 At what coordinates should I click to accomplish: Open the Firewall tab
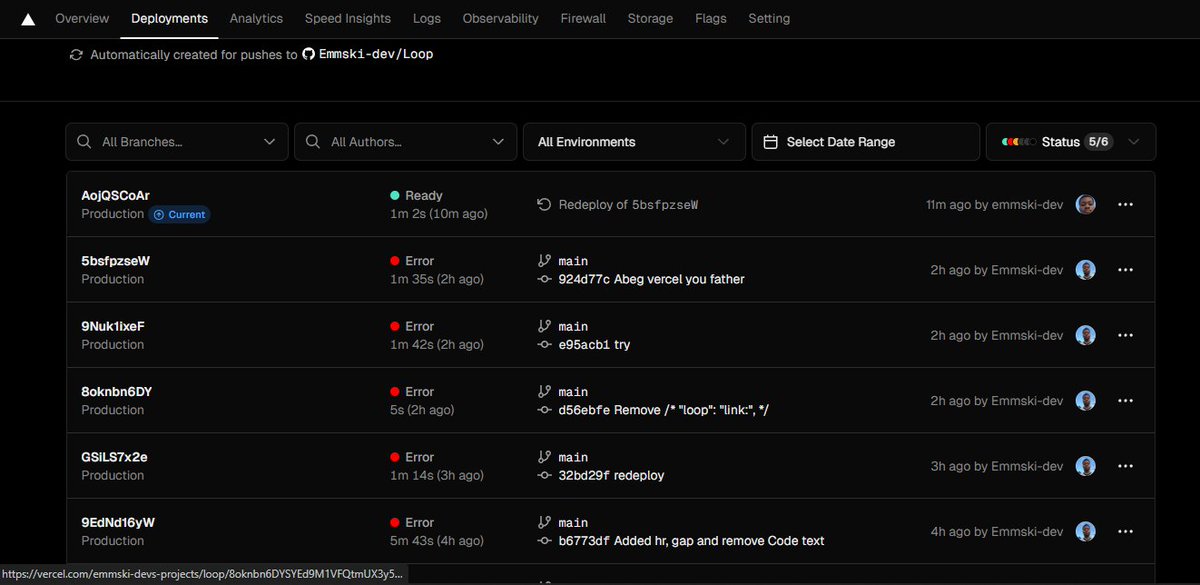[x=583, y=18]
